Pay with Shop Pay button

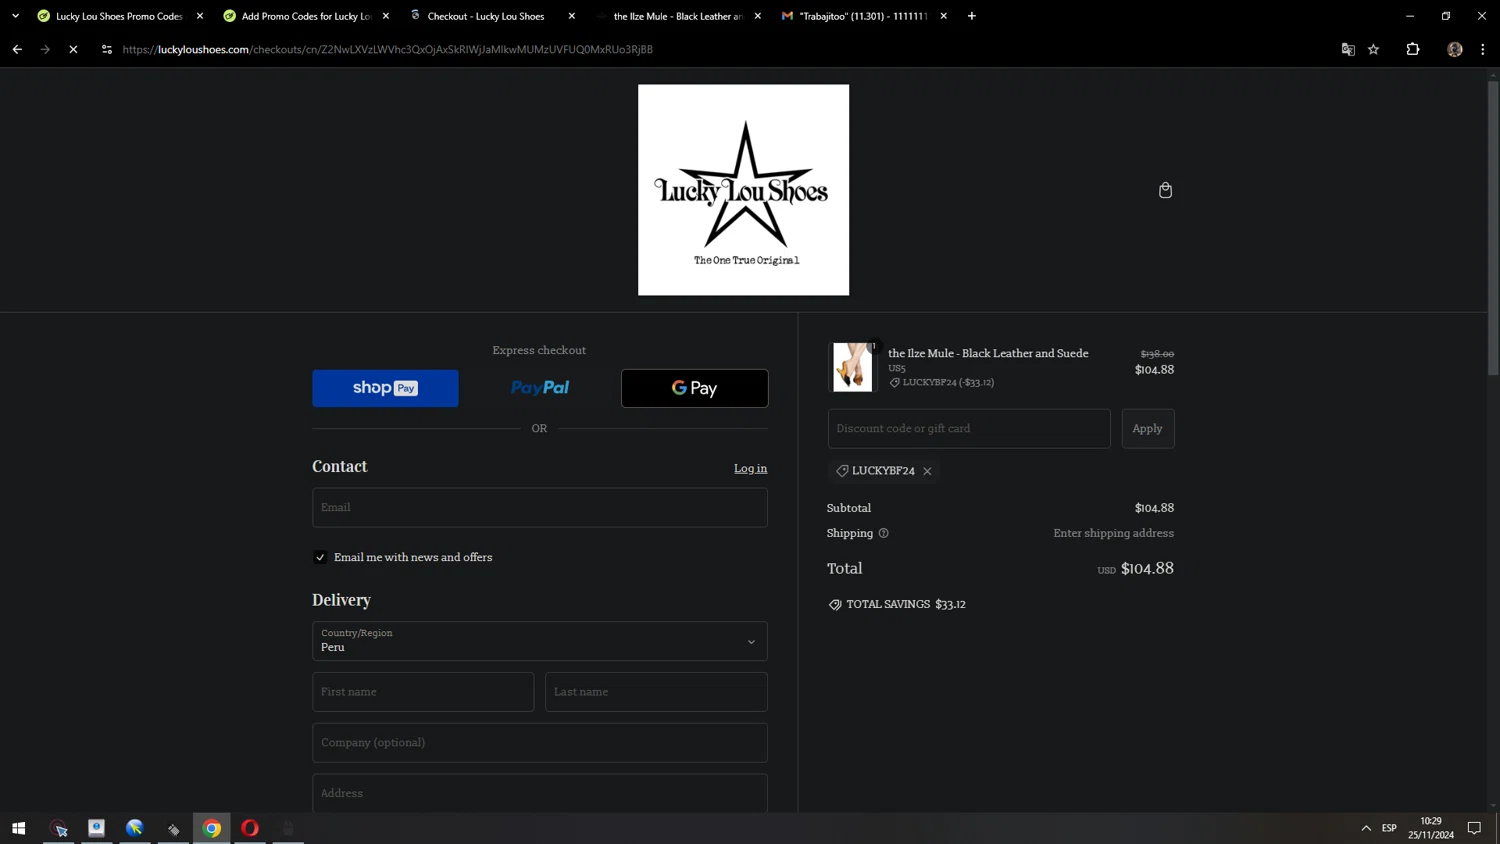coord(385,388)
